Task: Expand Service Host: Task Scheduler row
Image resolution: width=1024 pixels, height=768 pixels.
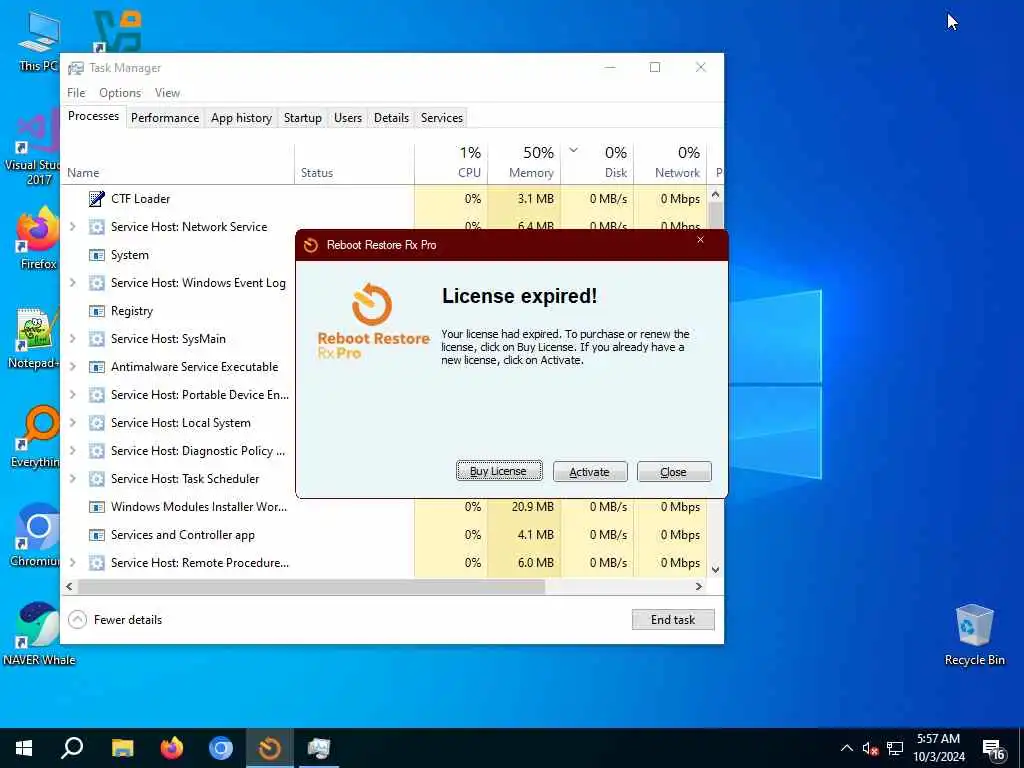Action: click(72, 479)
